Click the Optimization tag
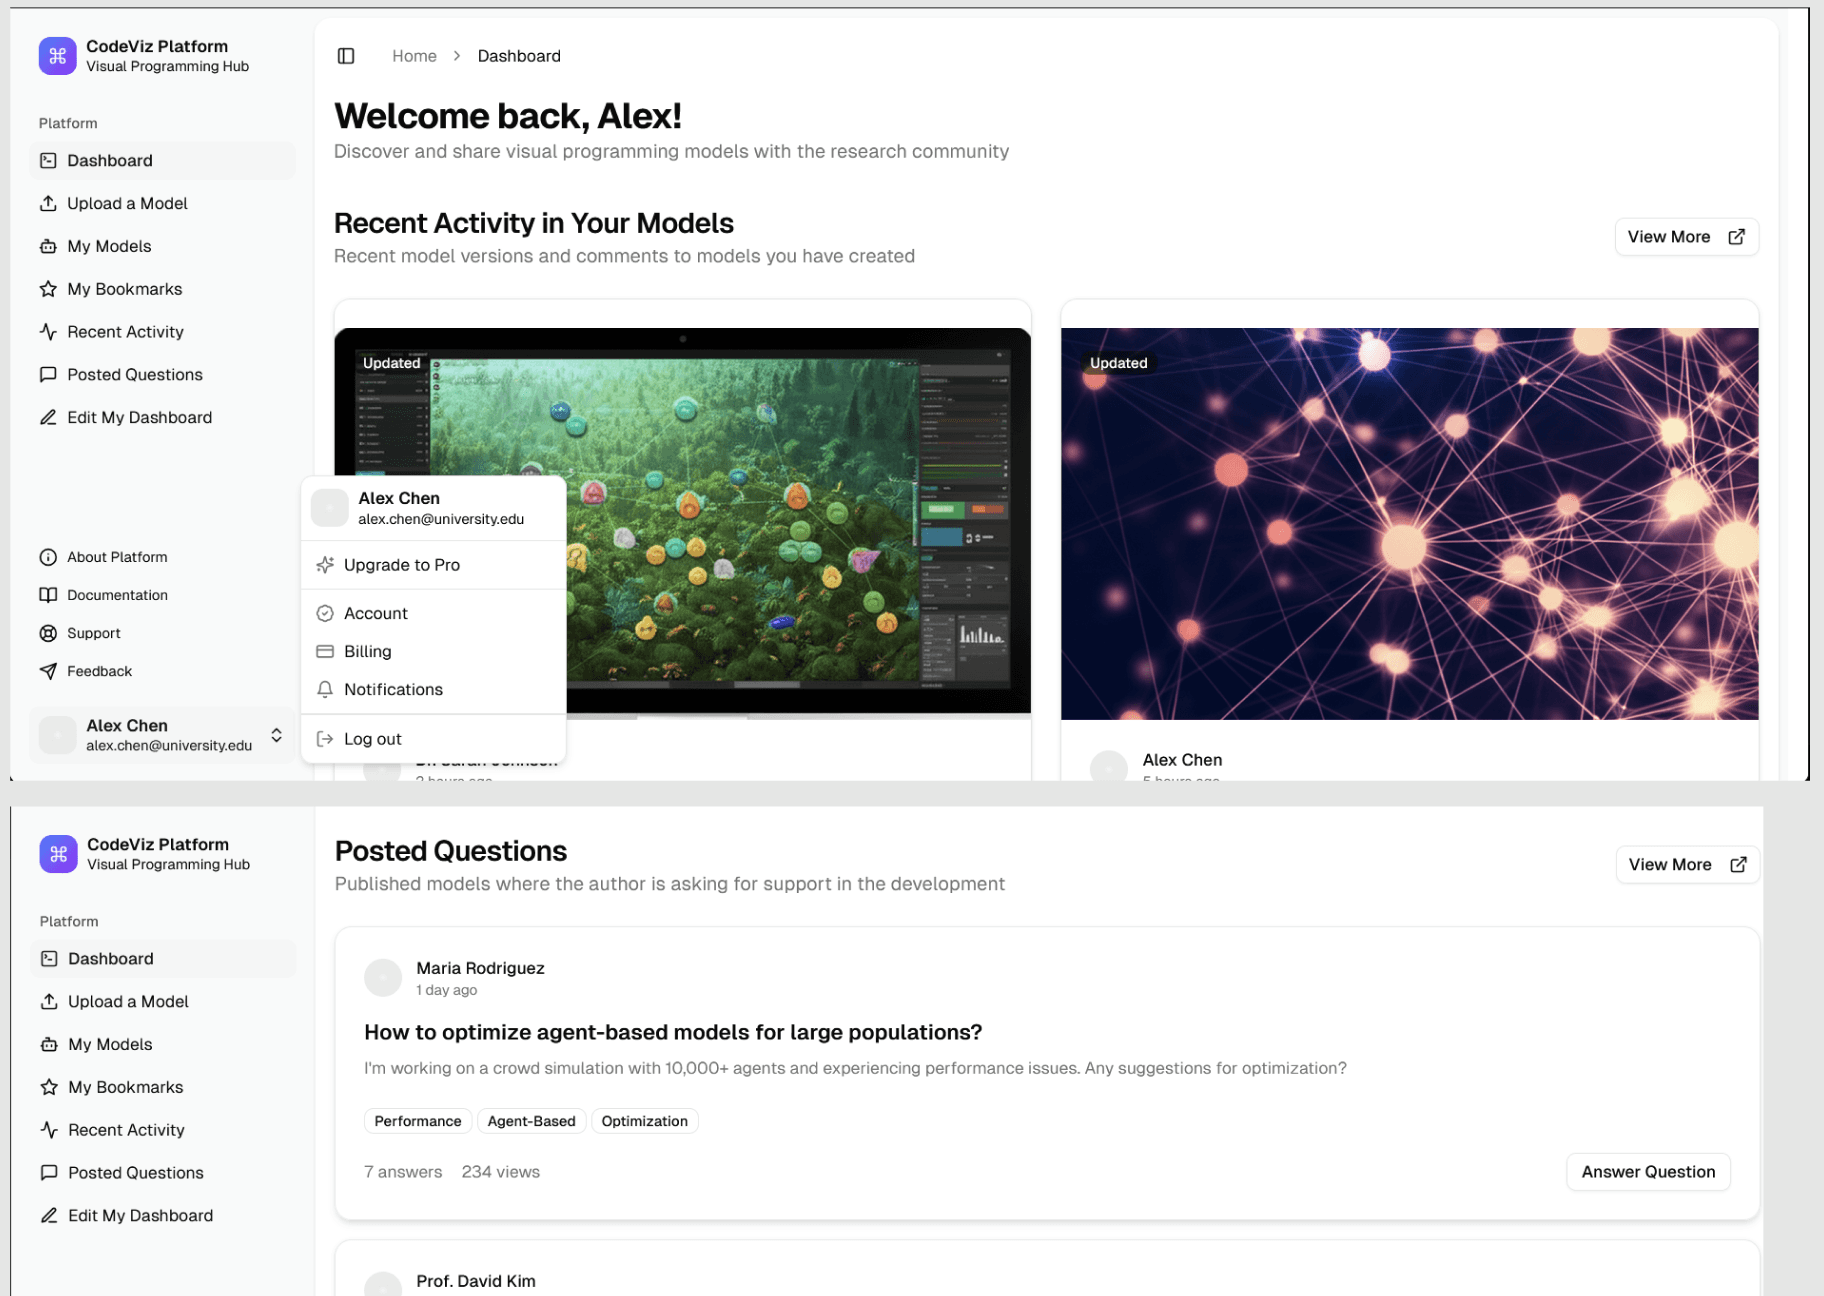 pyautogui.click(x=645, y=1121)
